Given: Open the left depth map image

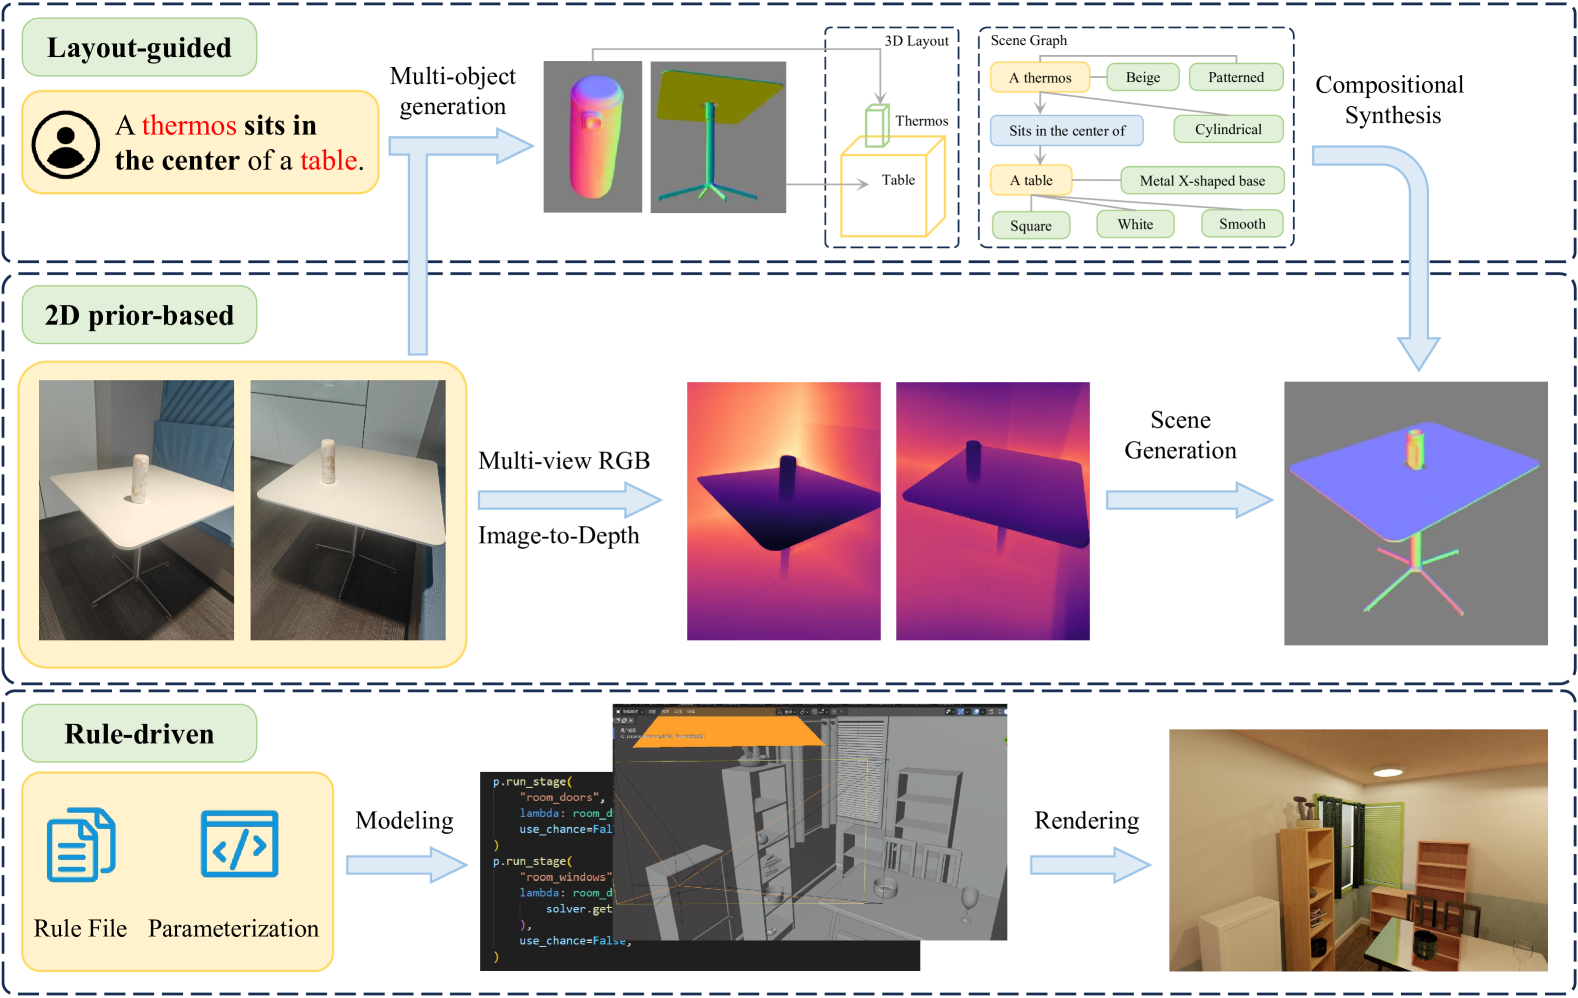Looking at the screenshot, I should tap(784, 511).
